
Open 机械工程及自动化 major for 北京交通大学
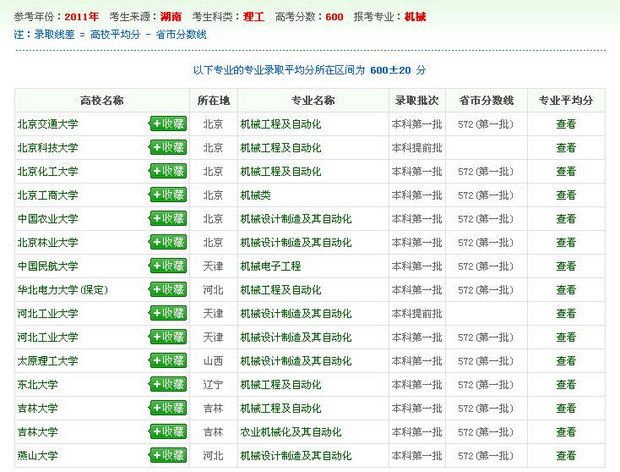tap(281, 124)
